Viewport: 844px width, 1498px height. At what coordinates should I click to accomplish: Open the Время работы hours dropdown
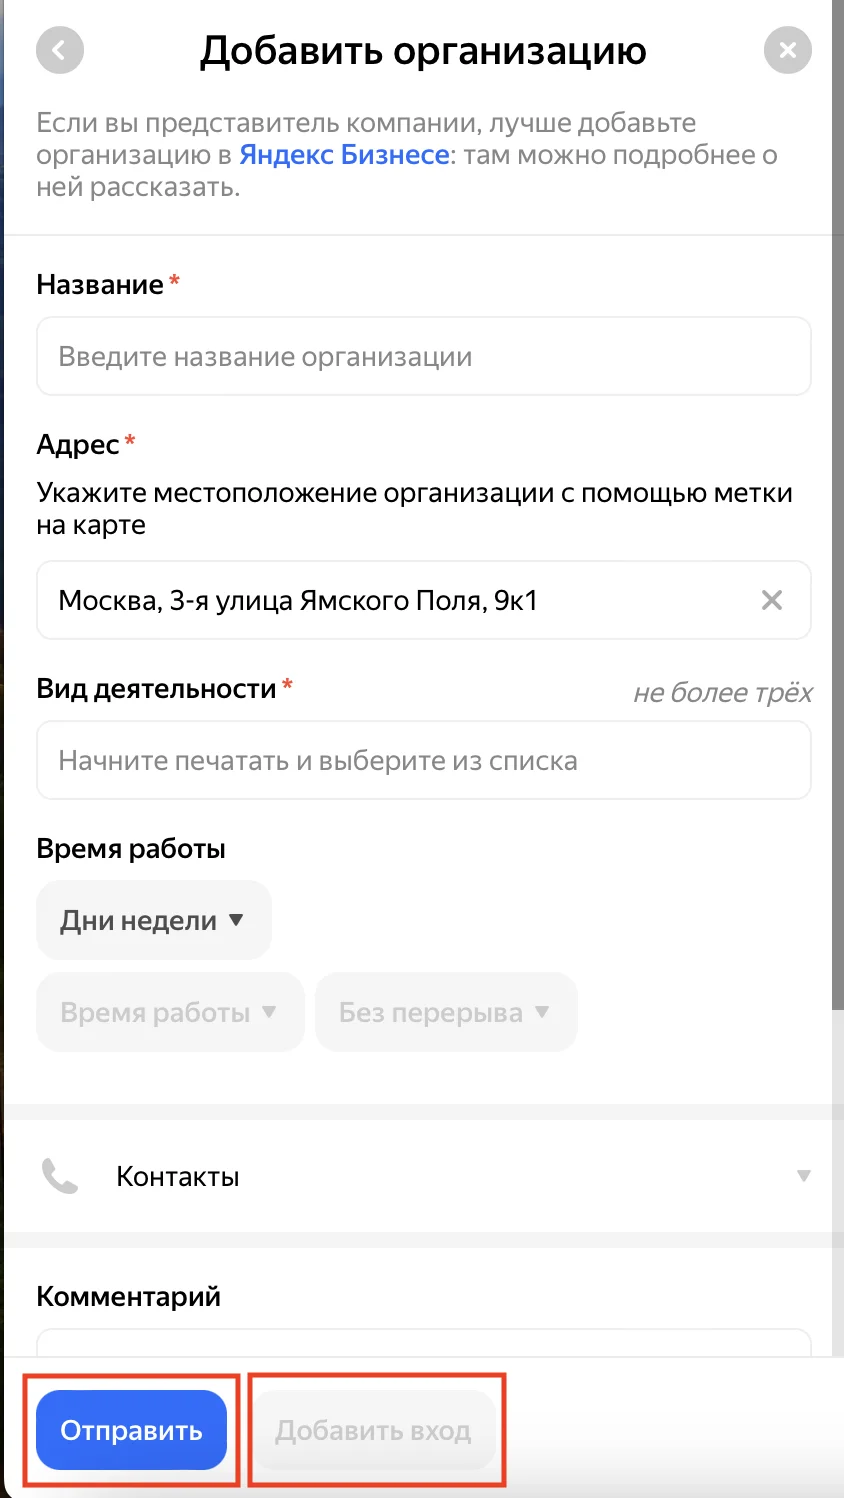pos(169,1013)
